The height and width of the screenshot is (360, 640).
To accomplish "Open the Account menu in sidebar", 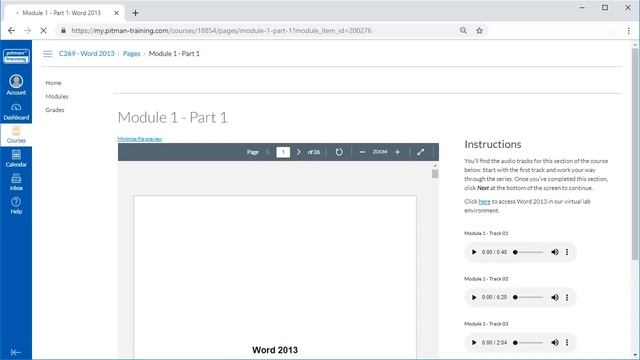I will tap(16, 85).
